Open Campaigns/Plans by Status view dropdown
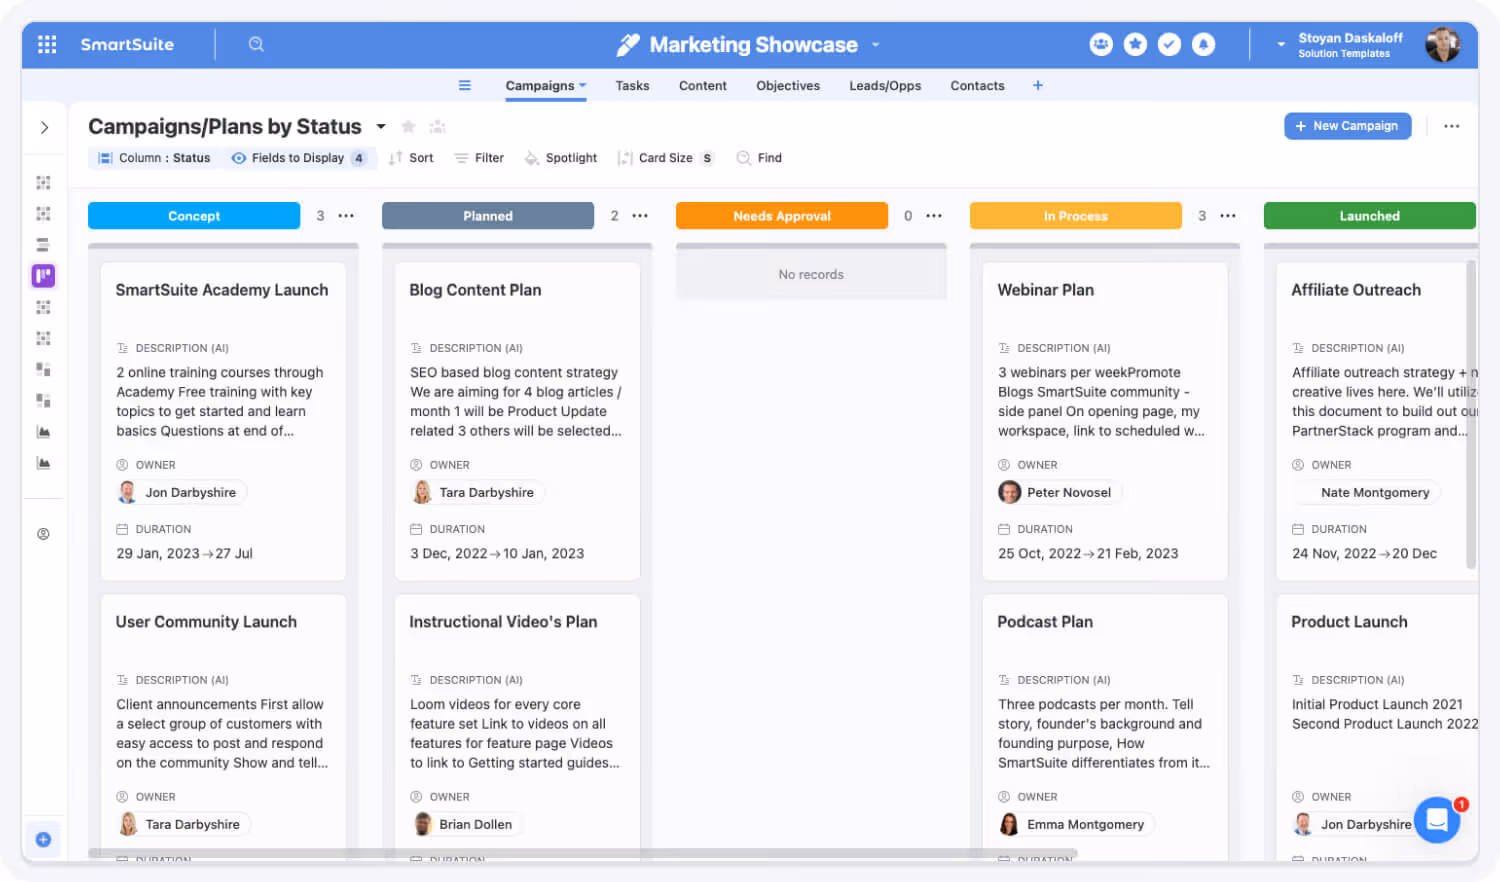Screen dimensions: 1500x882 click(x=381, y=127)
